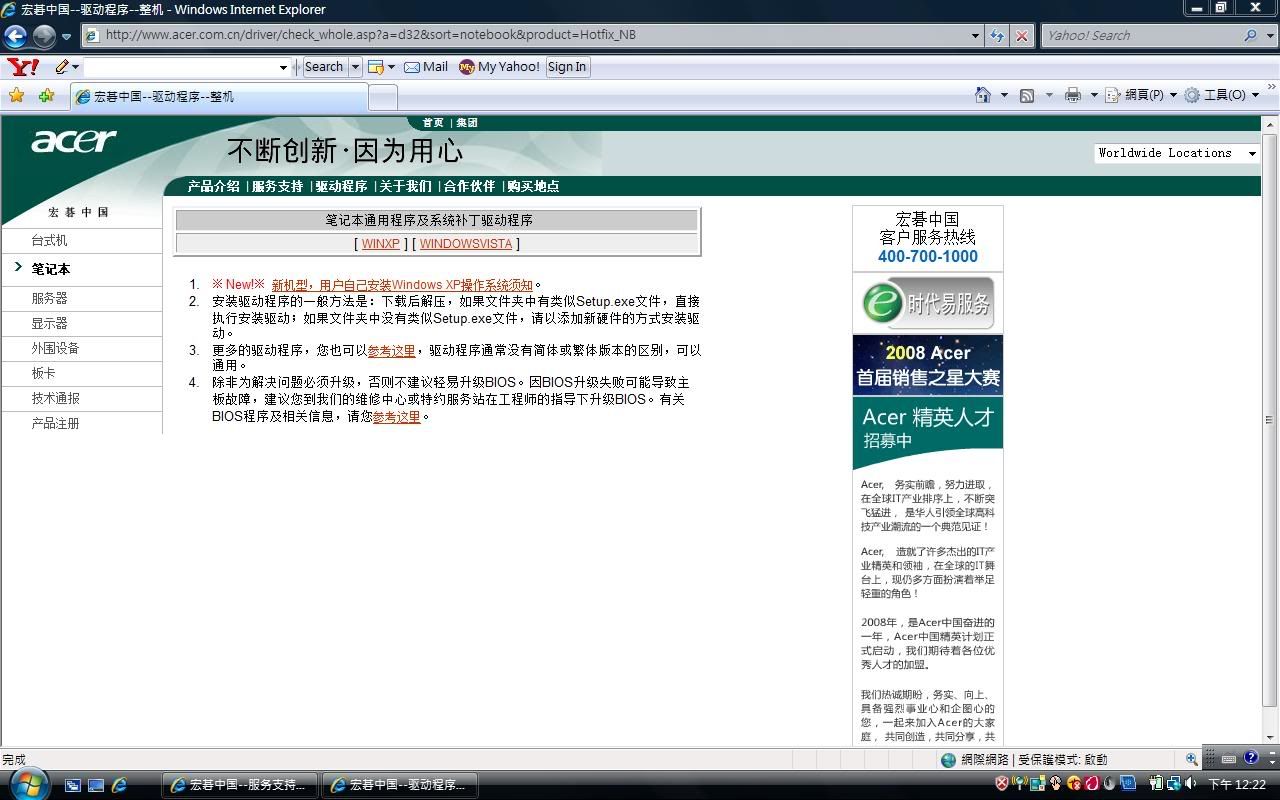The width and height of the screenshot is (1280, 800).
Task: Expand the Yahoo toolbar Search button dropdown arrow
Action: [355, 67]
